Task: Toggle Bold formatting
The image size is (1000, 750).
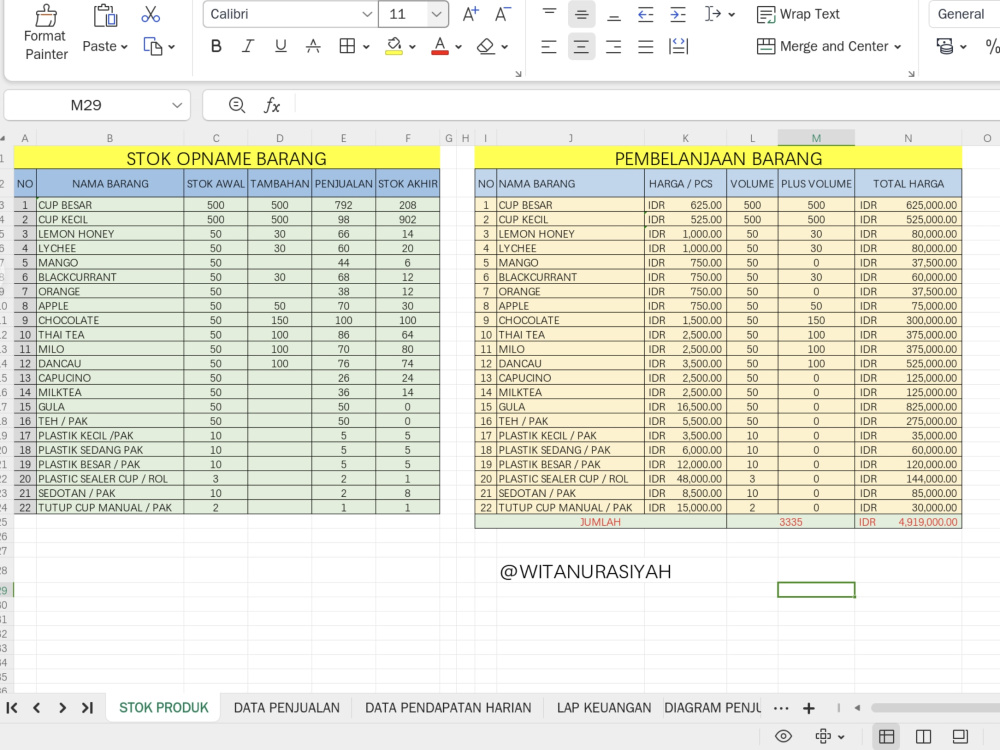Action: tap(216, 46)
